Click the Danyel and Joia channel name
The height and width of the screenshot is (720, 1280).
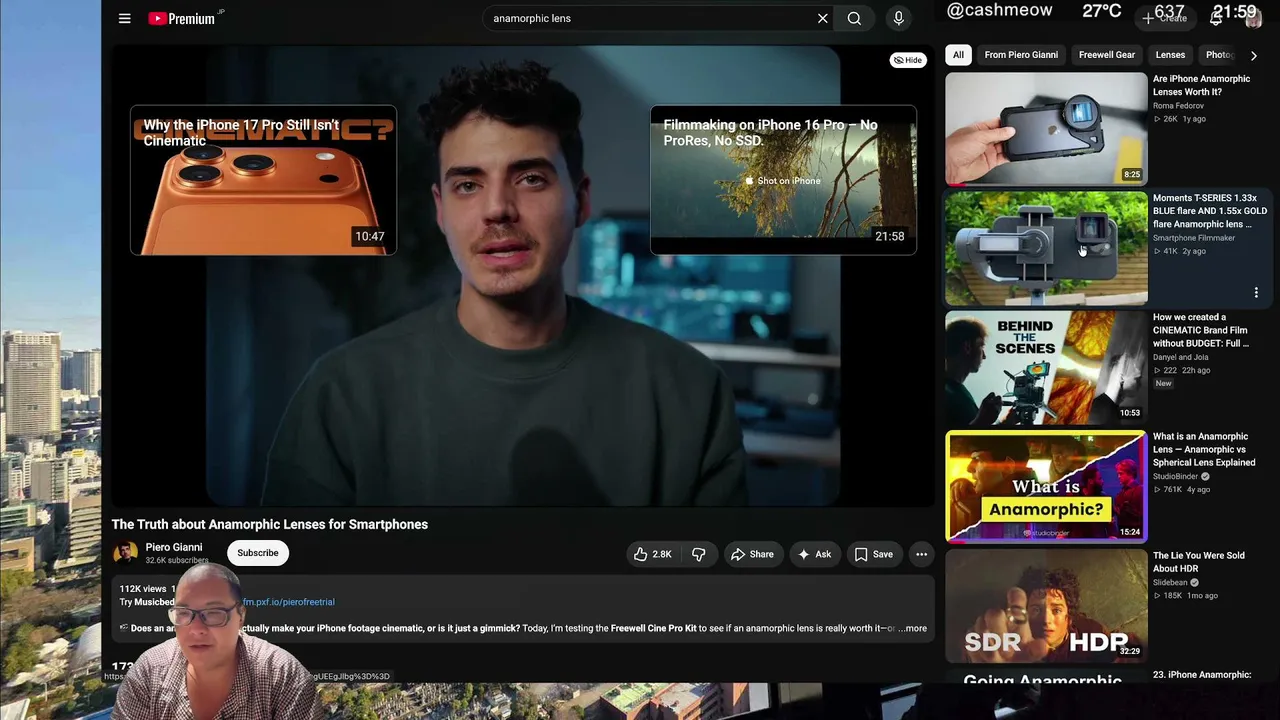pos(1180,357)
